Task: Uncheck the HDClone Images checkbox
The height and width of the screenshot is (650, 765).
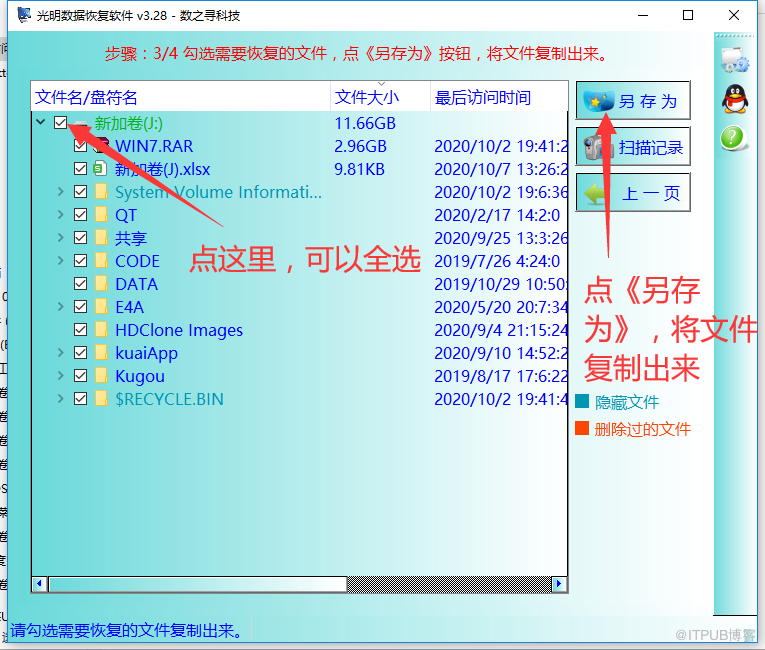Action: tap(81, 329)
